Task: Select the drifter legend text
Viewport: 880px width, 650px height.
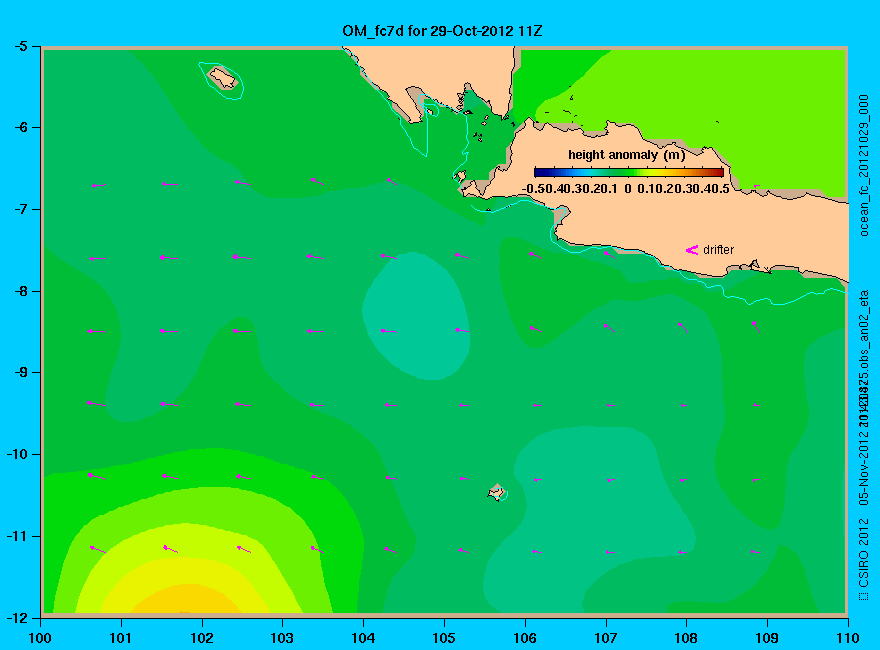Action: pos(718,250)
